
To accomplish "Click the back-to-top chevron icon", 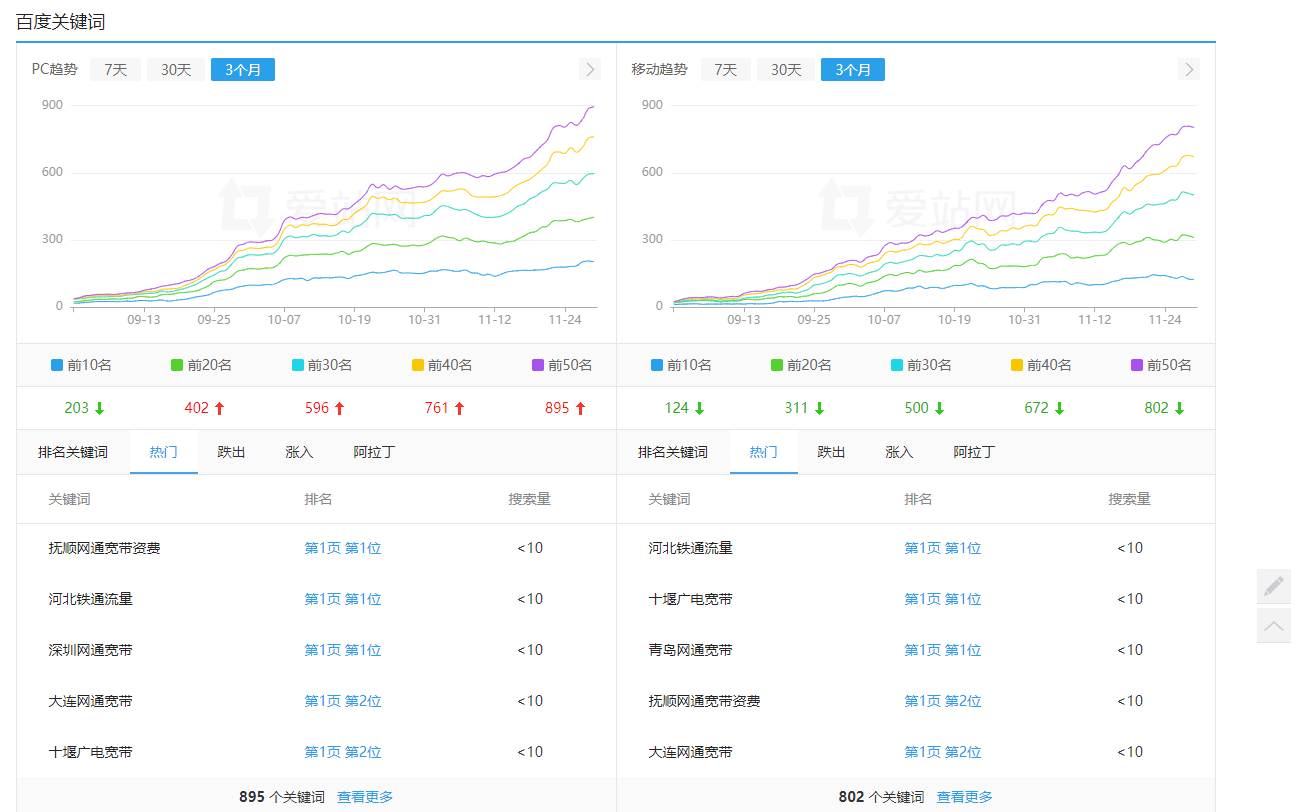I will click(1273, 626).
